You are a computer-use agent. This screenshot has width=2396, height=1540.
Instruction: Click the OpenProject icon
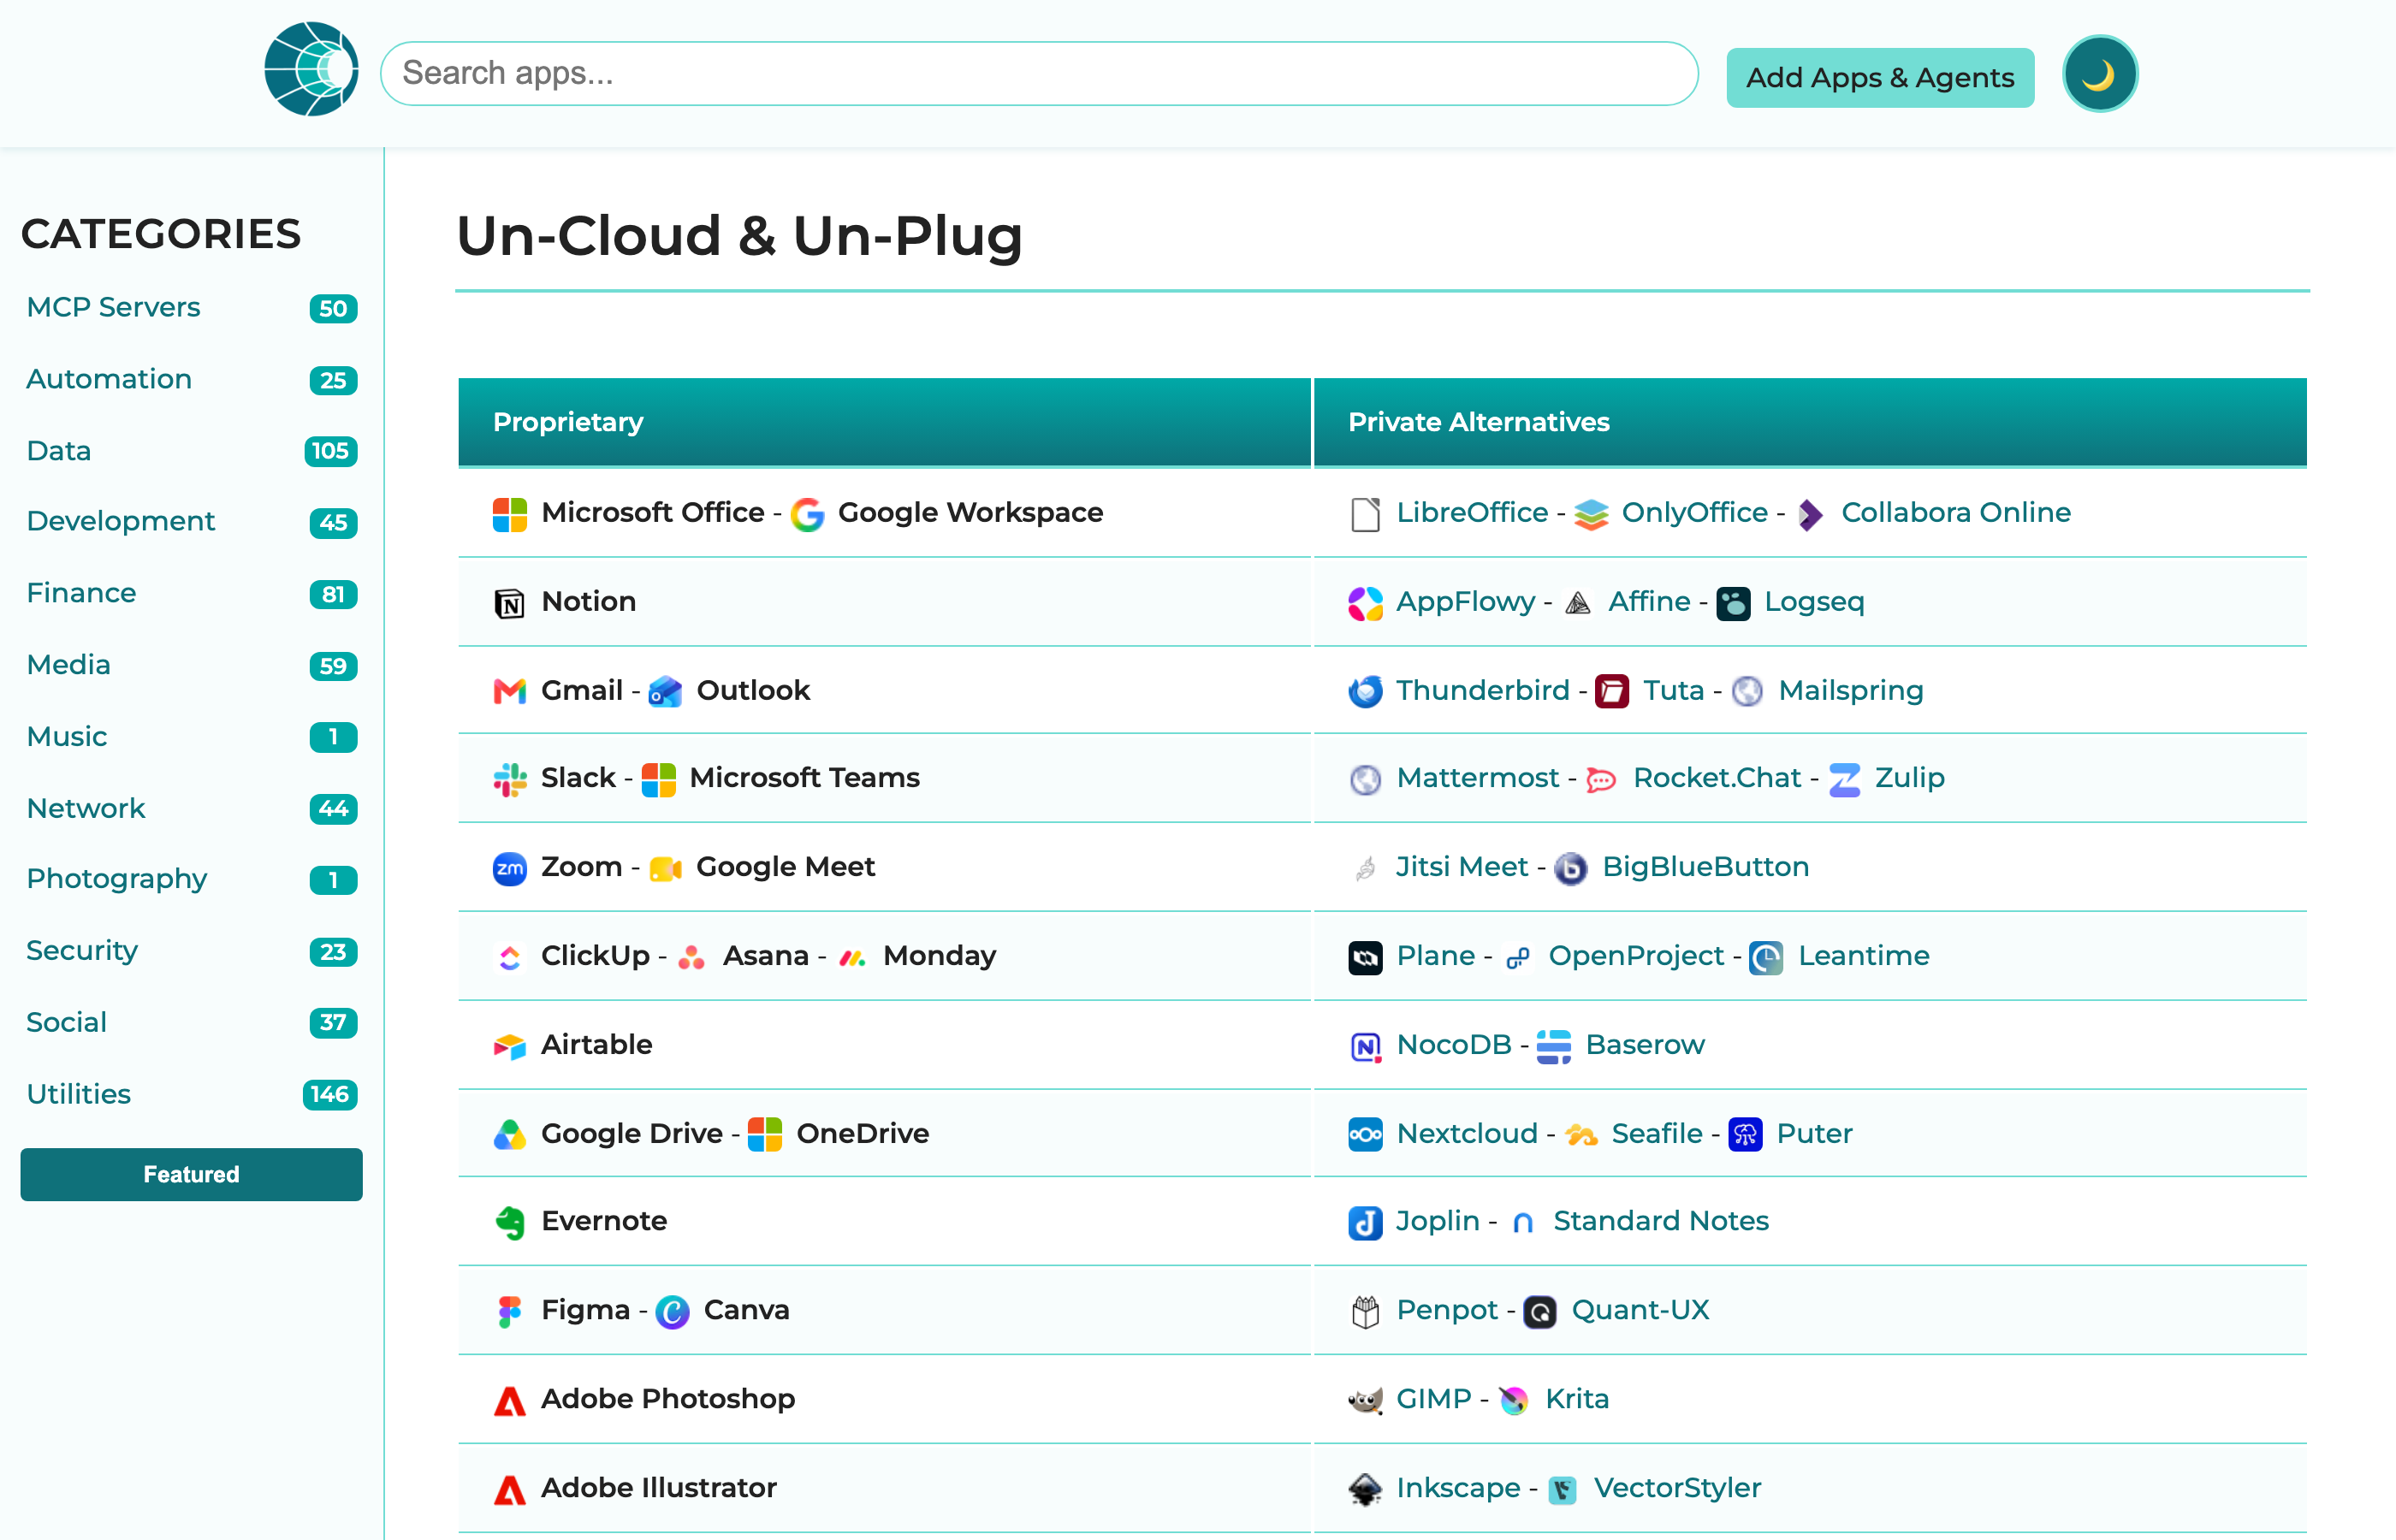(x=1517, y=957)
